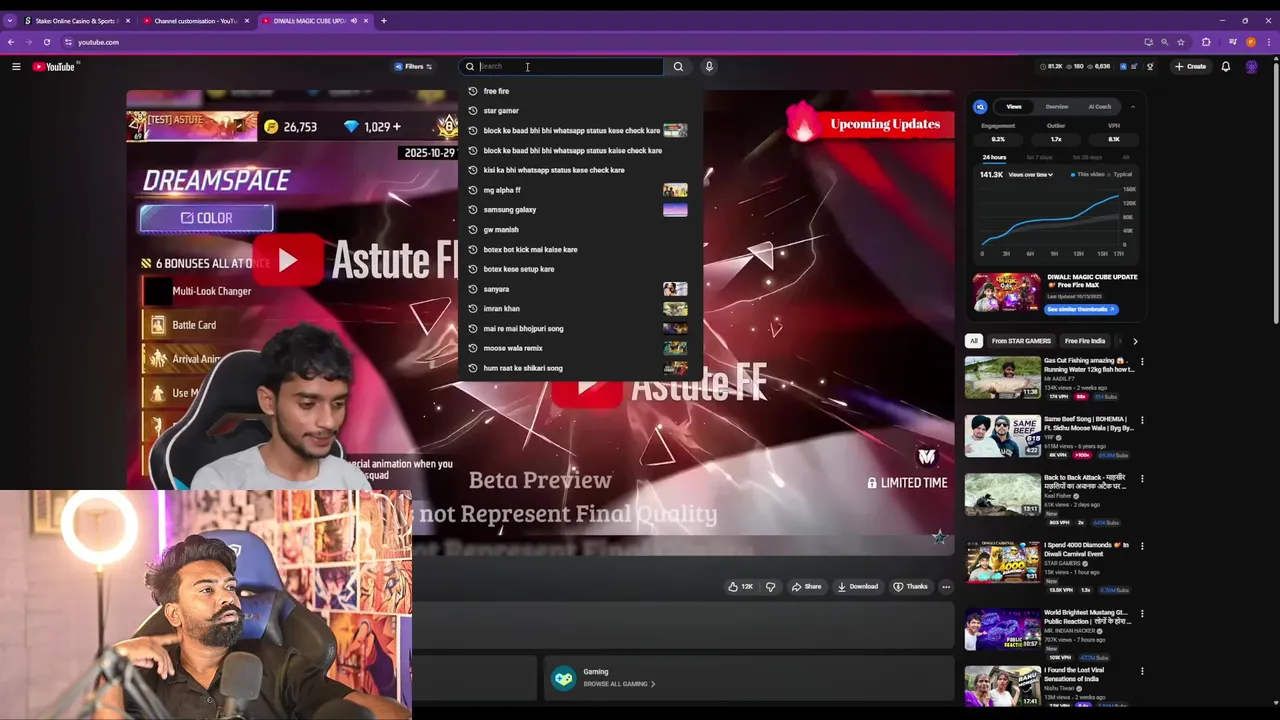Click the Create button
This screenshot has height=720, width=1280.
[x=1190, y=67]
